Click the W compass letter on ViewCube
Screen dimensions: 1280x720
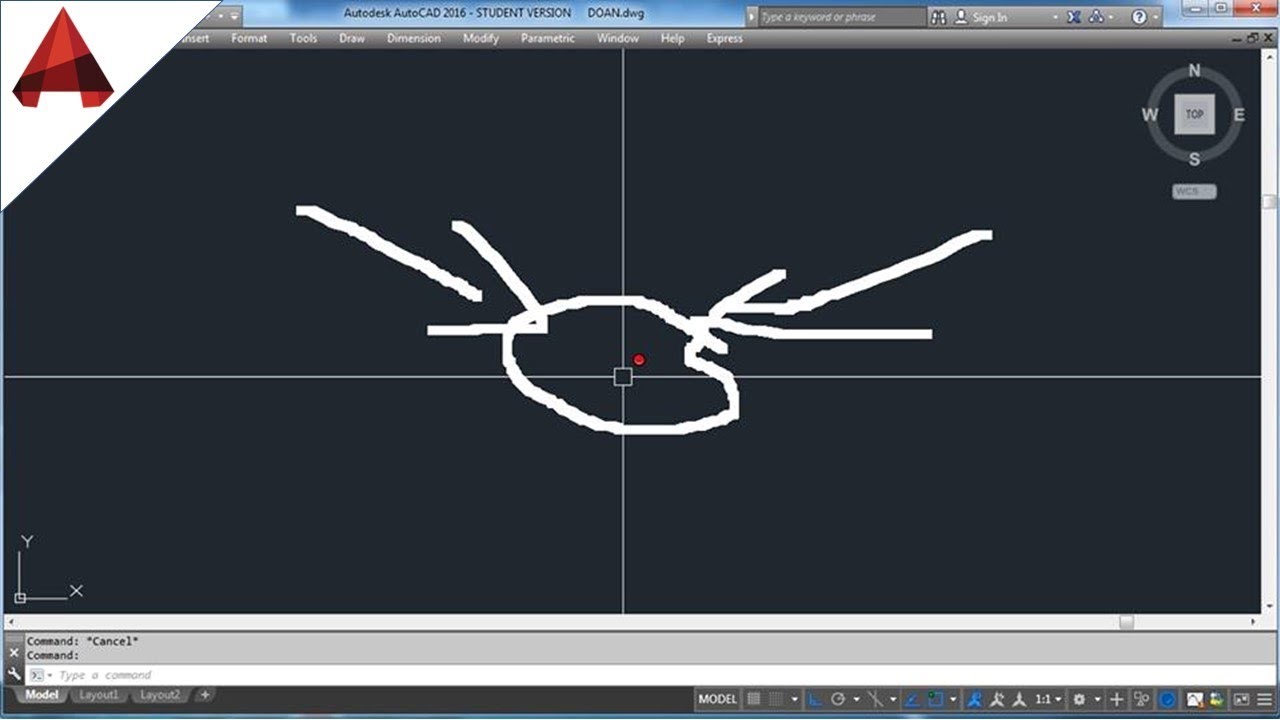(x=1150, y=114)
